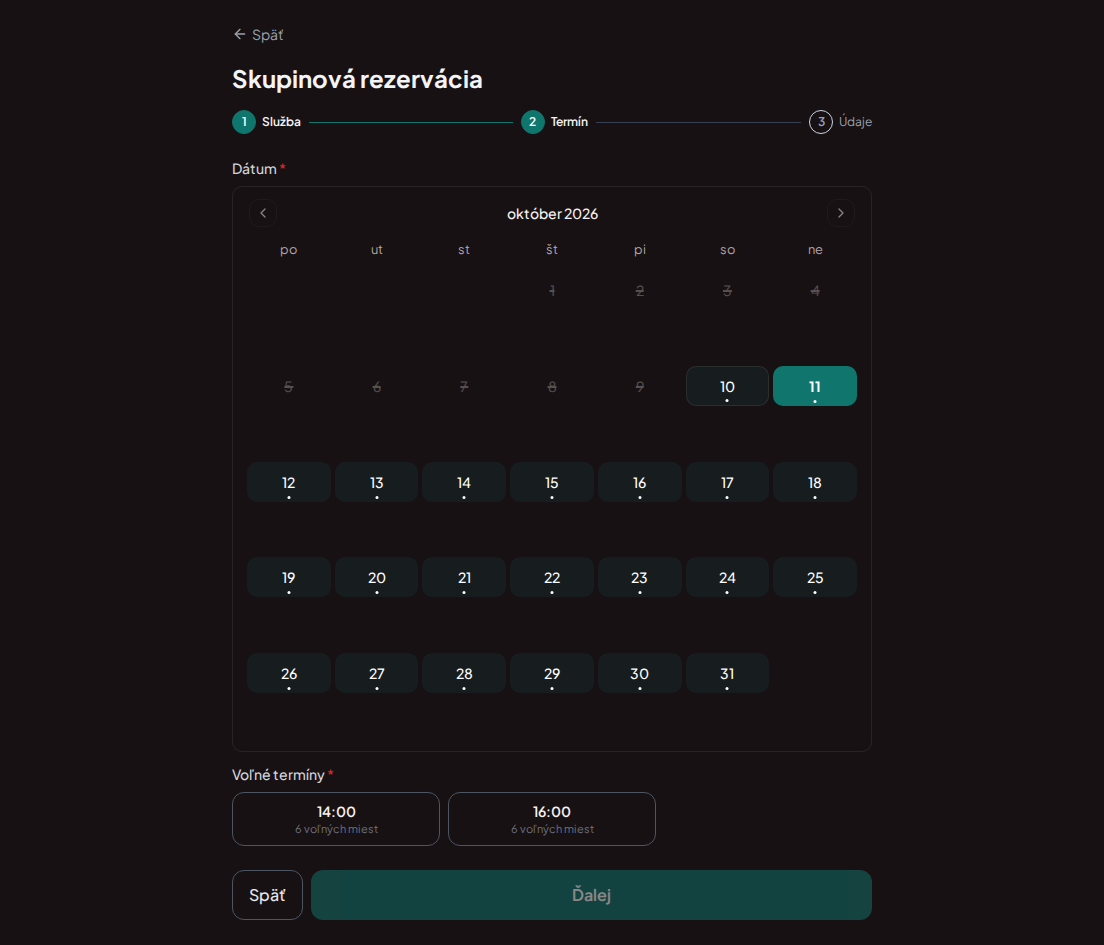
Task: Pick Monday 19 in the calendar
Action: [x=289, y=577]
